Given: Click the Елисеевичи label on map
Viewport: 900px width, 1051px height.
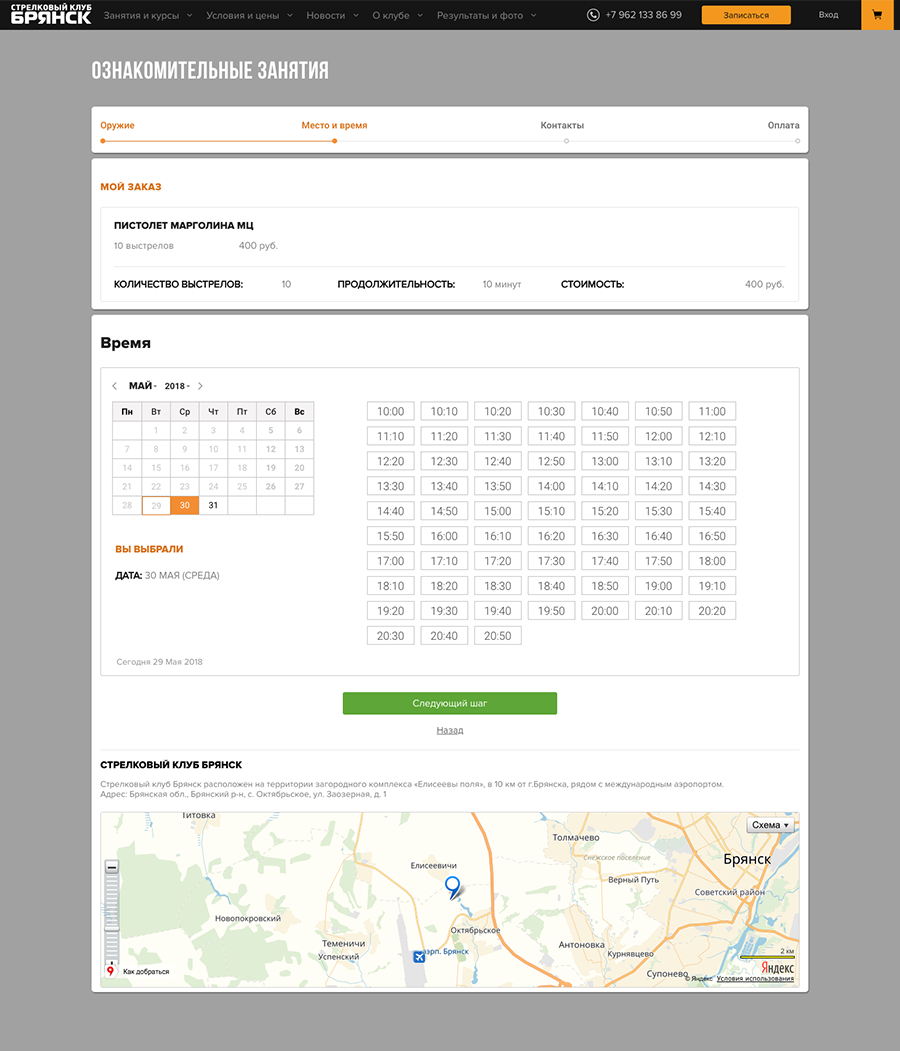Looking at the screenshot, I should [434, 865].
